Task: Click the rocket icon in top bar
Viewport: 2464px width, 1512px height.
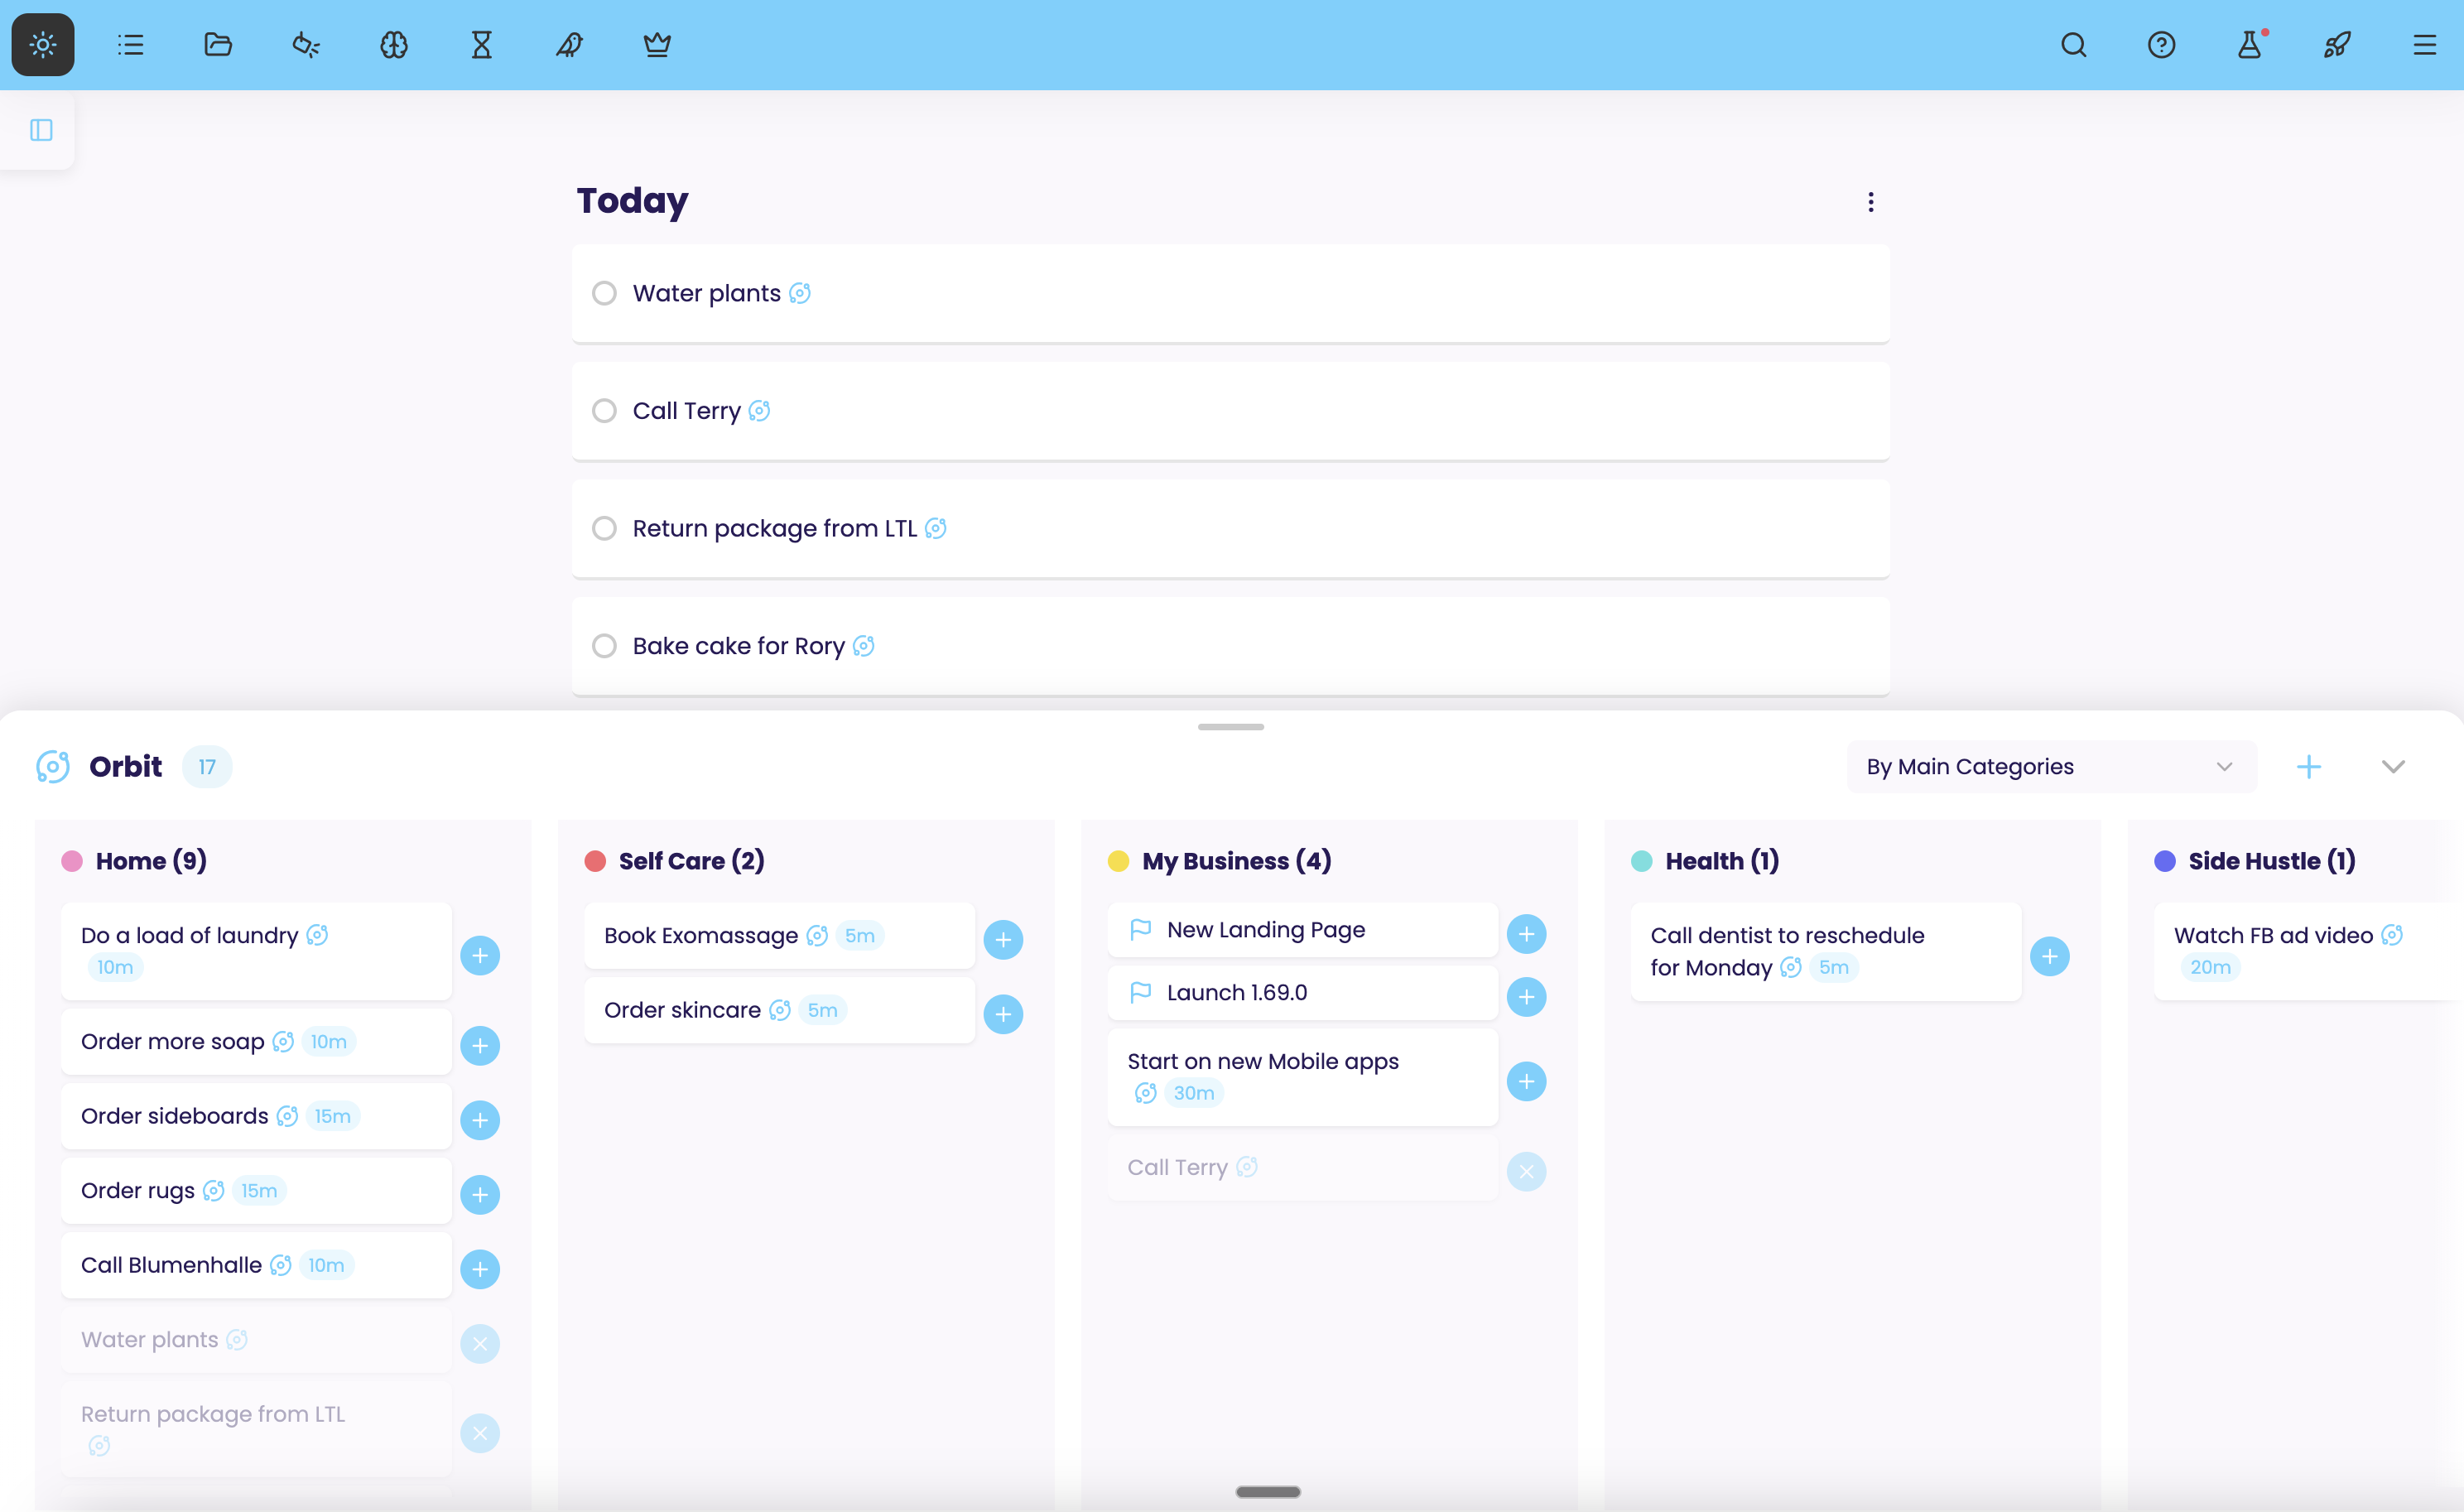Action: (x=2336, y=45)
